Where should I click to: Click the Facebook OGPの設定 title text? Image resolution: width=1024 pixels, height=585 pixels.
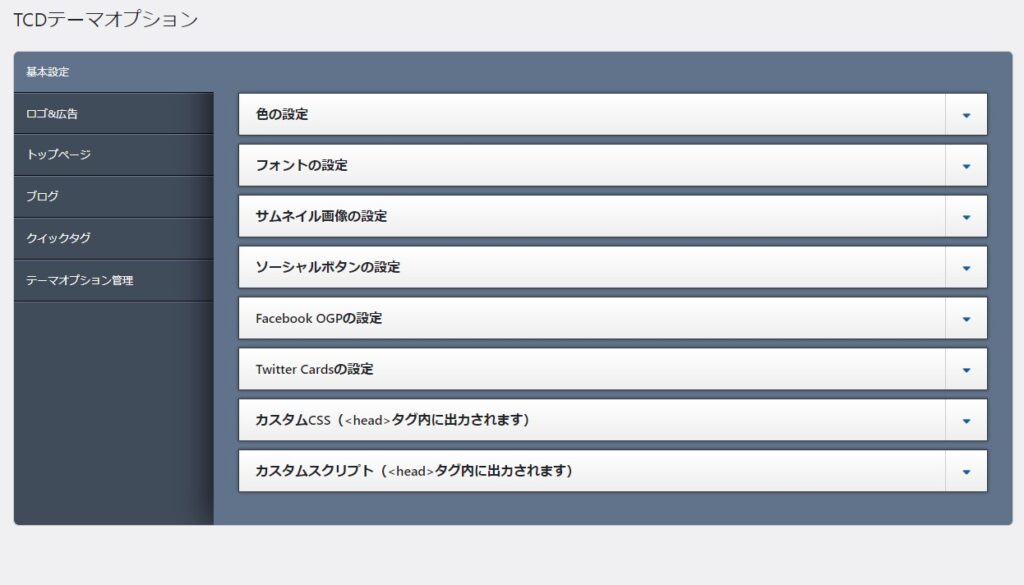(319, 319)
